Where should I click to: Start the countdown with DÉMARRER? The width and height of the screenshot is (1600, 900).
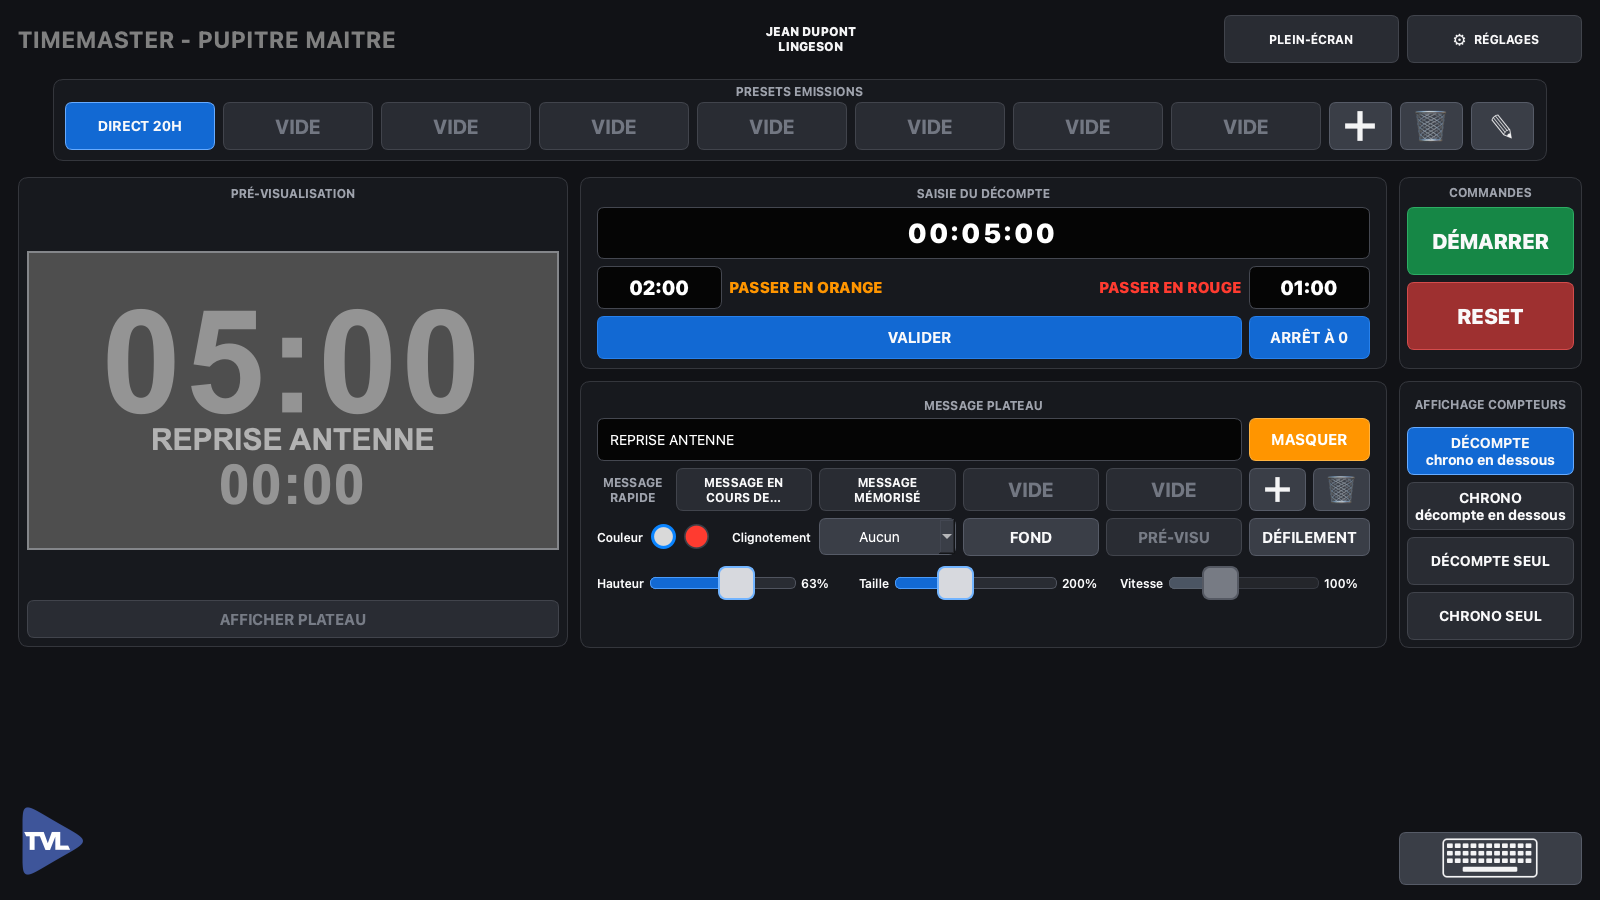1490,241
